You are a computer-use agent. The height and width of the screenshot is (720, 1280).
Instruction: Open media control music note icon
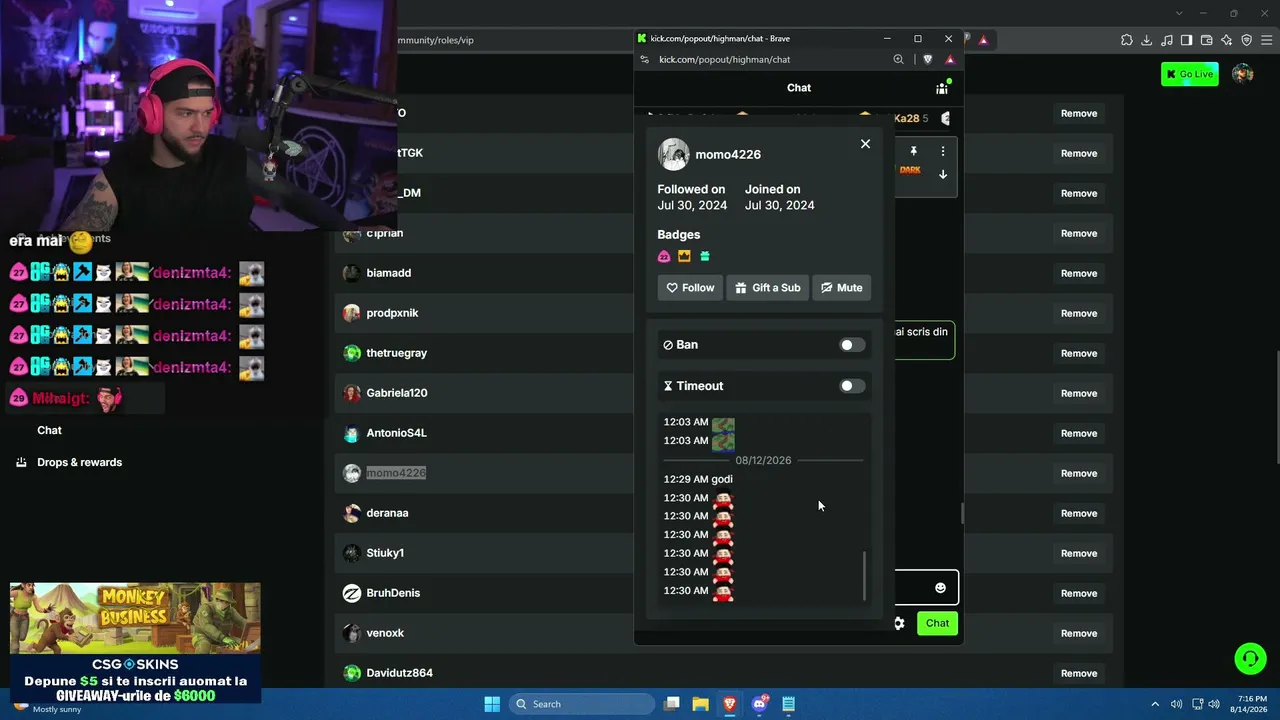coord(1167,40)
